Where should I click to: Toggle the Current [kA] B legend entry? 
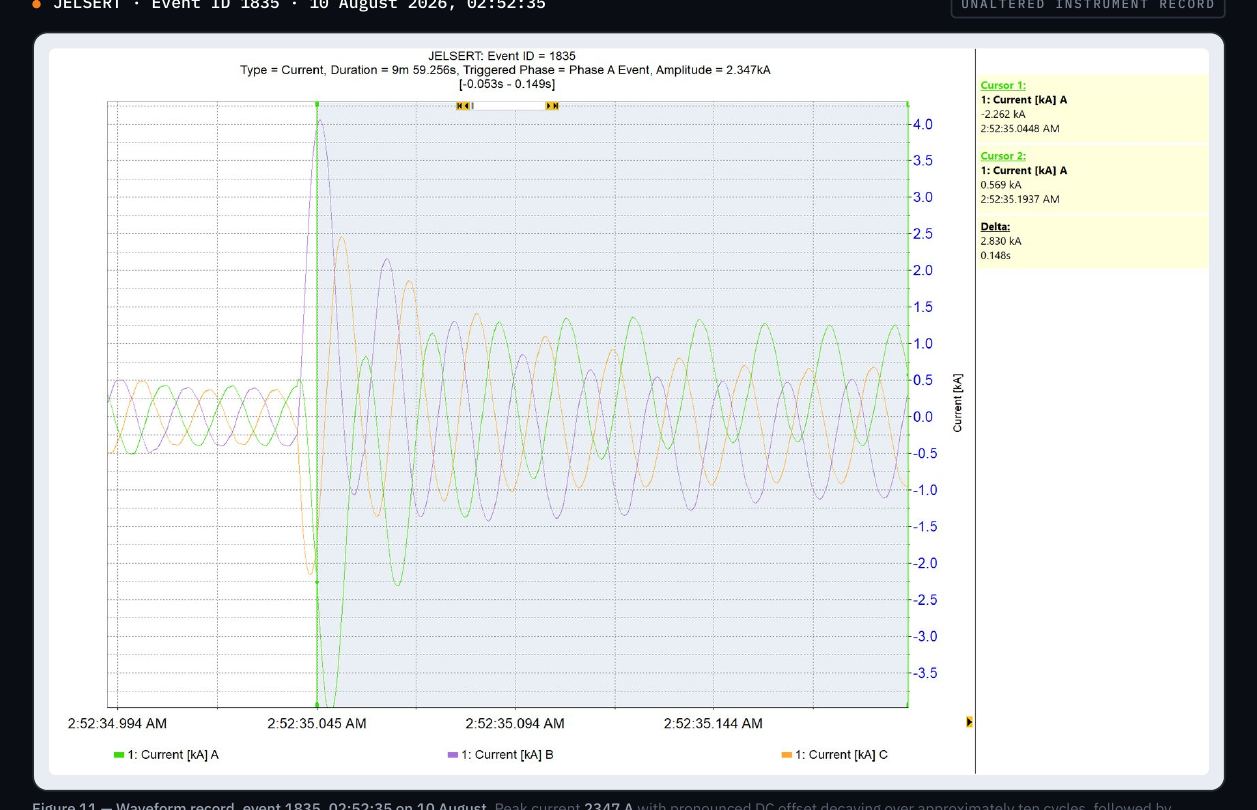[500, 755]
